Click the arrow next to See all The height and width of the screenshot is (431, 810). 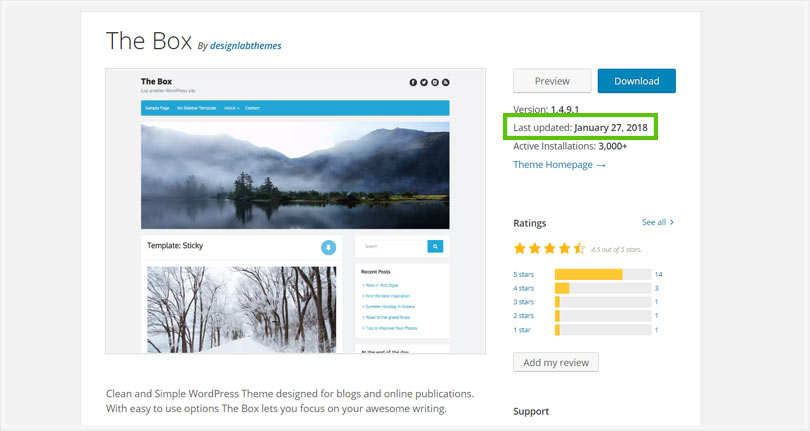pos(672,222)
